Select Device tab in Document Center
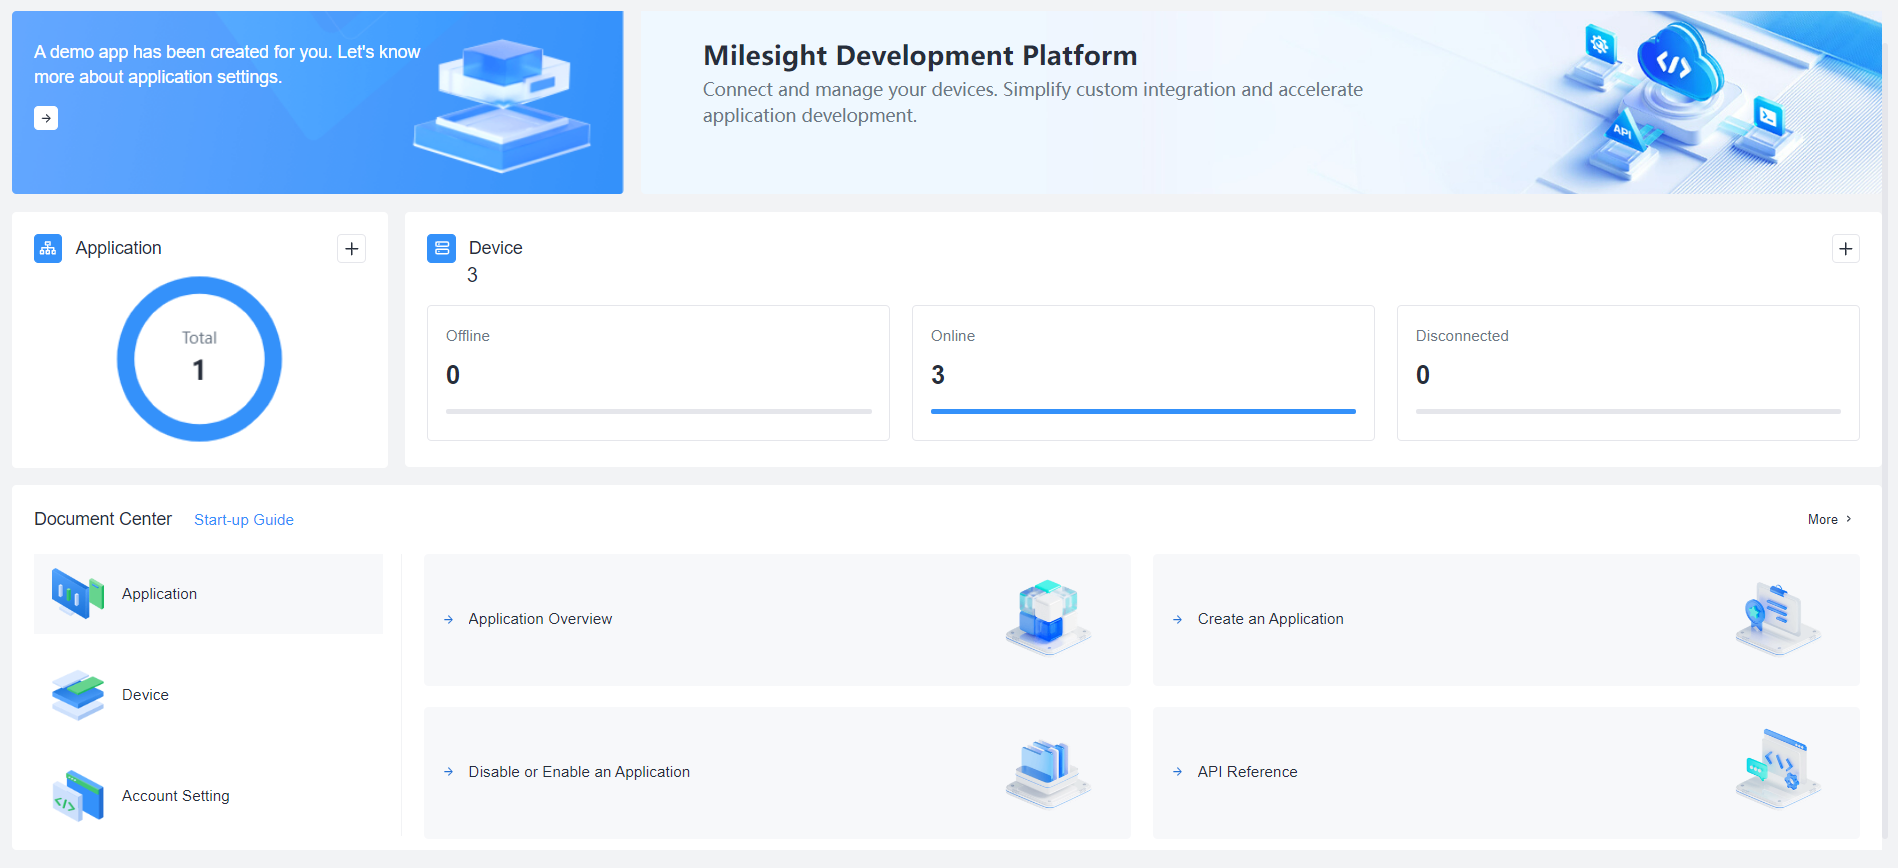 point(208,695)
